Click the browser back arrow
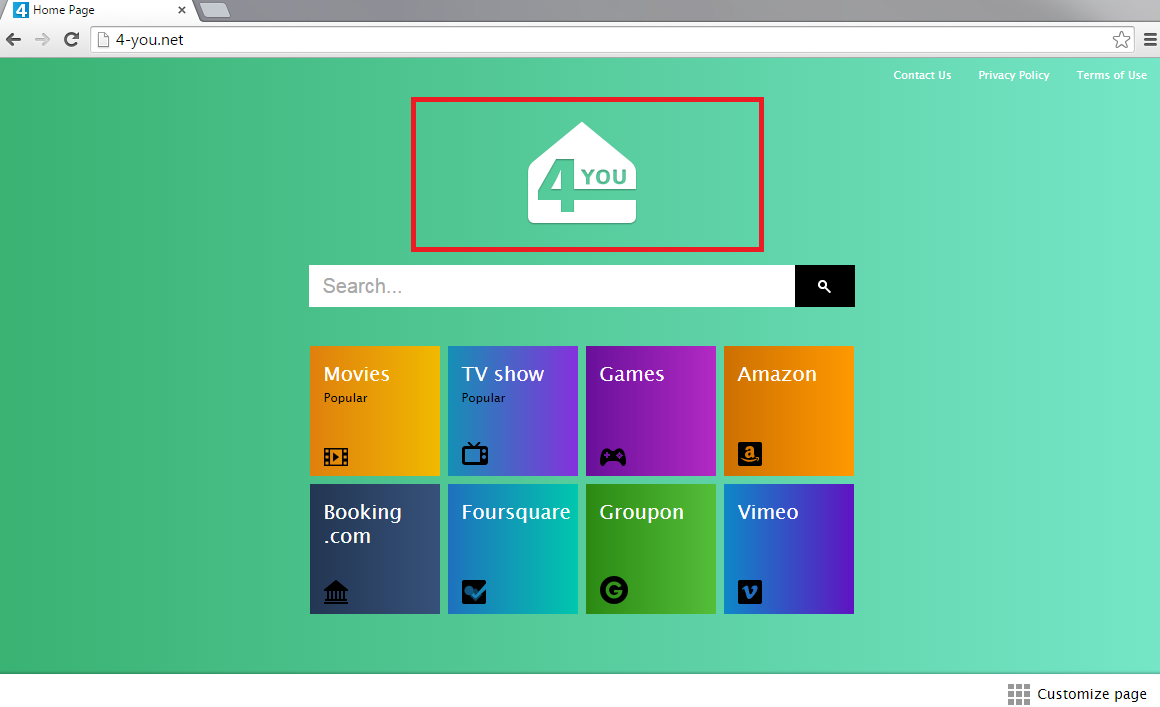This screenshot has width=1160, height=707. pos(13,39)
